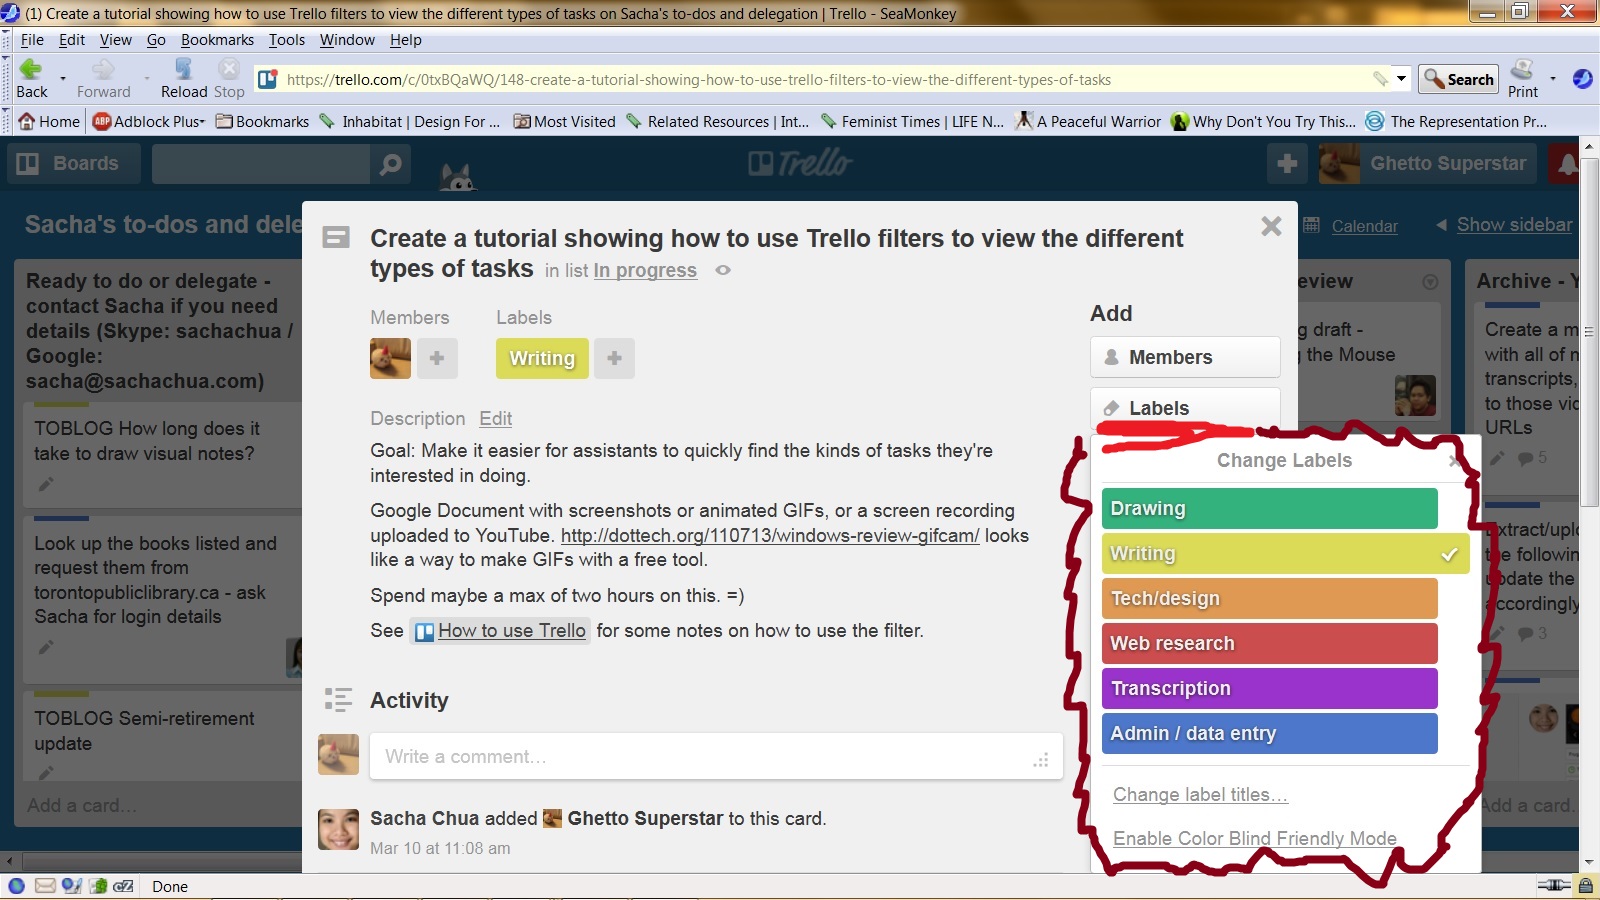This screenshot has height=900, width=1600.
Task: Click the Edit link next to Description
Action: [x=495, y=418]
